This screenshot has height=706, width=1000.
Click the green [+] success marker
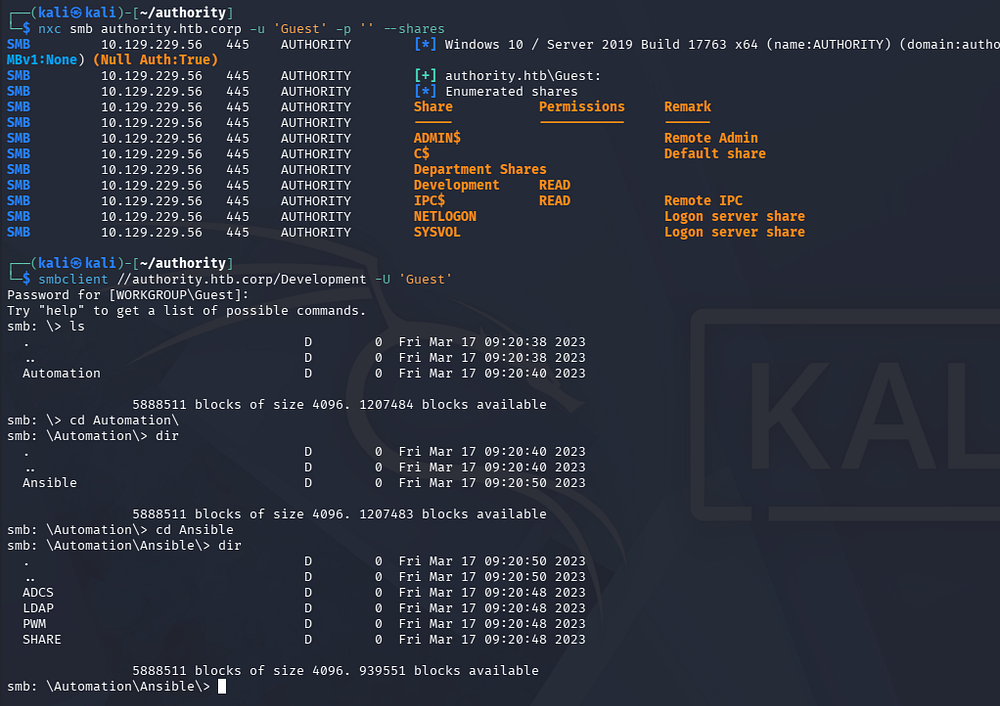tap(425, 75)
